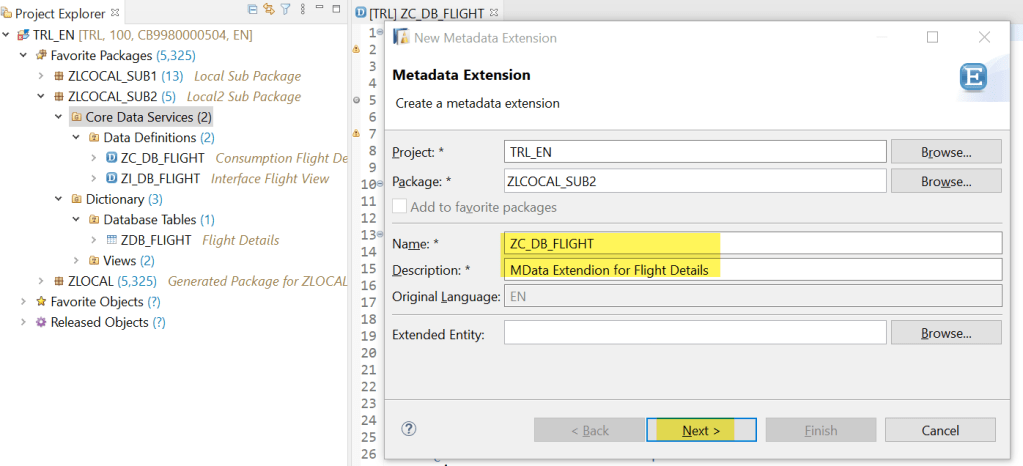Expand the Views folder under Dictionary
The image size is (1023, 466).
(77, 260)
